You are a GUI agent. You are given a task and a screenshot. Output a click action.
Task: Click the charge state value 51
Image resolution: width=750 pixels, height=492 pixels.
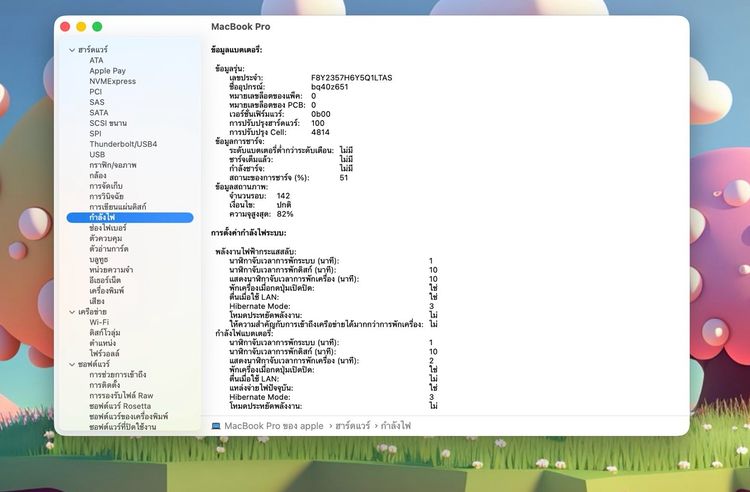pos(343,177)
